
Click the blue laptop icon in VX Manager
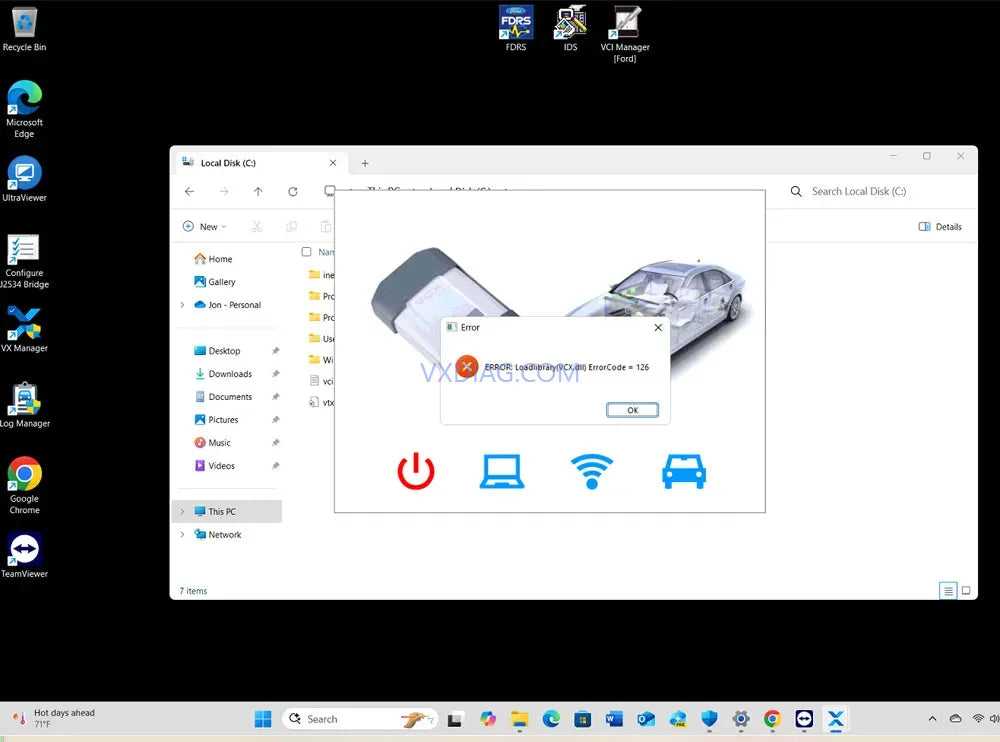pos(502,471)
